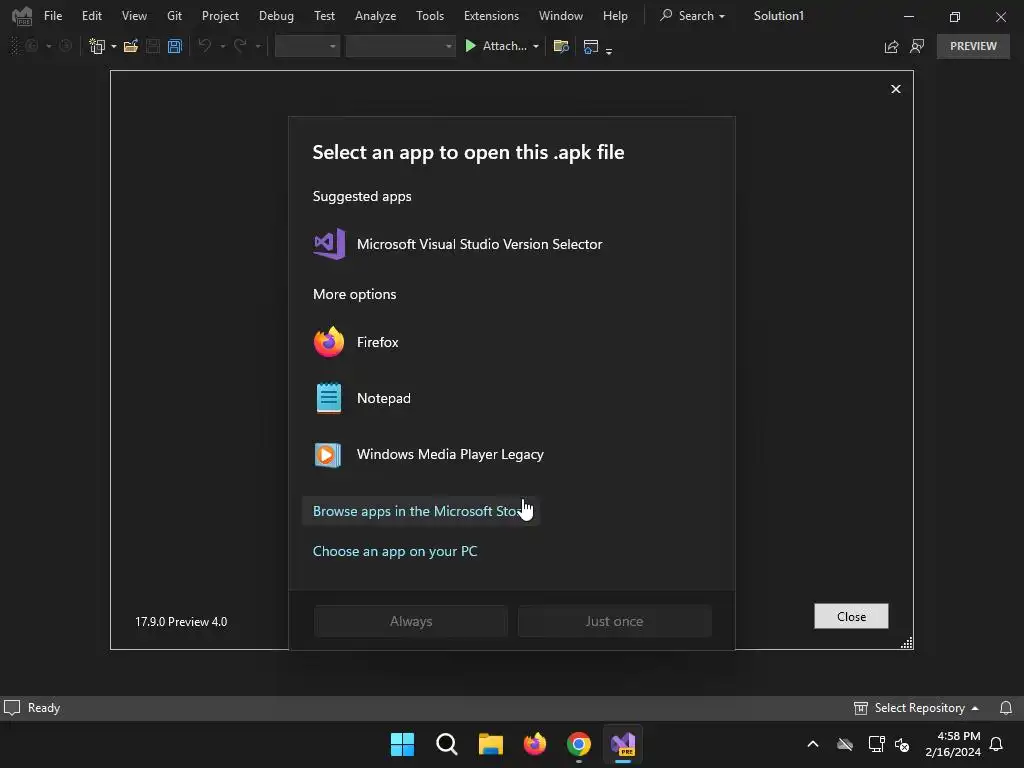1024x768 pixels.
Task: Open the Analyze menu
Action: [x=376, y=16]
